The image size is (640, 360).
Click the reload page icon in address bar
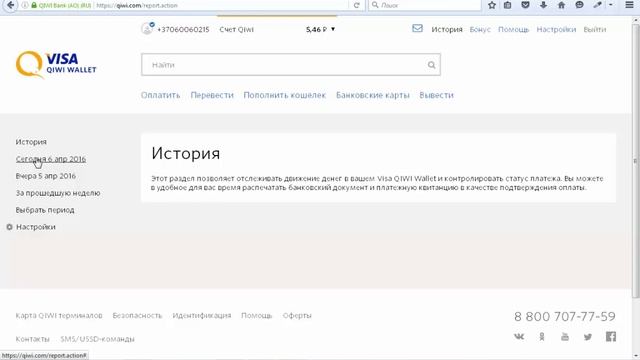click(356, 5)
